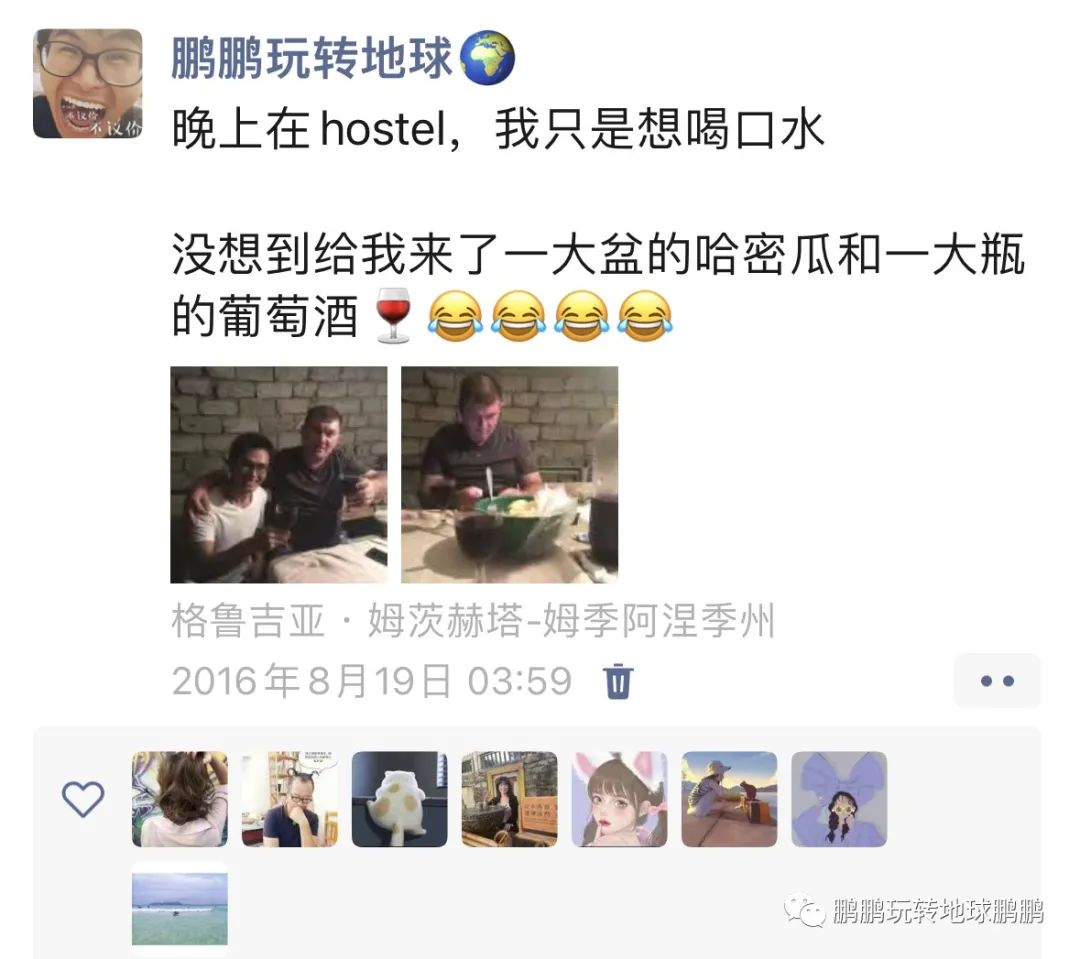Open the two-dot more options button
This screenshot has height=959, width=1080.
click(x=997, y=681)
